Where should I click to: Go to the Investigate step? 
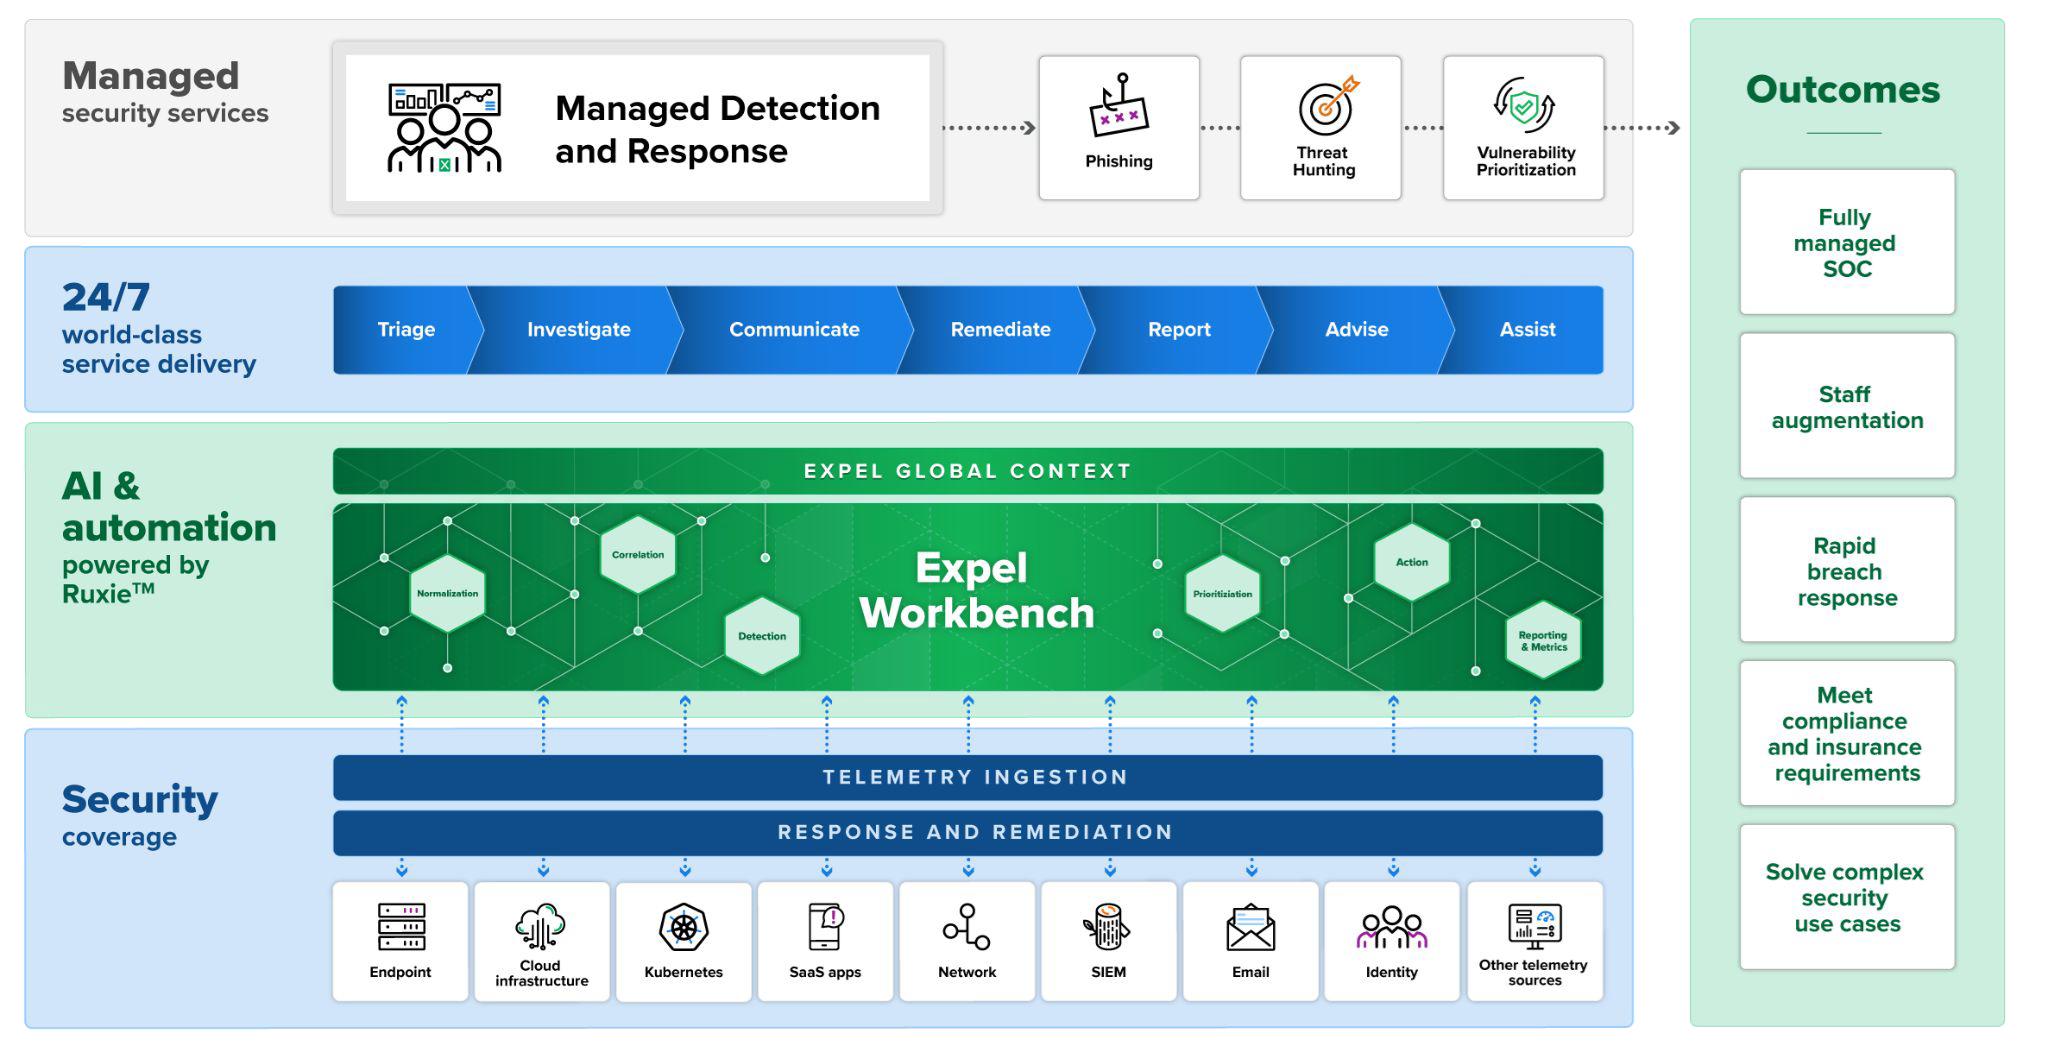[578, 330]
